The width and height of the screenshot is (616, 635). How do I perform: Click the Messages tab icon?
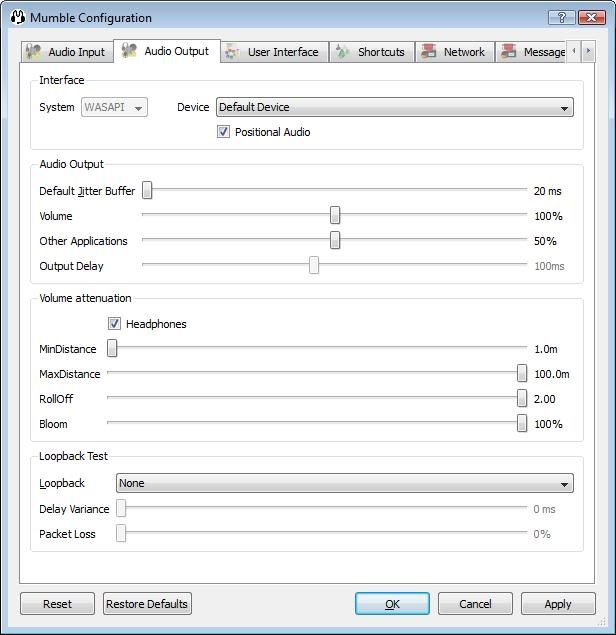point(509,52)
